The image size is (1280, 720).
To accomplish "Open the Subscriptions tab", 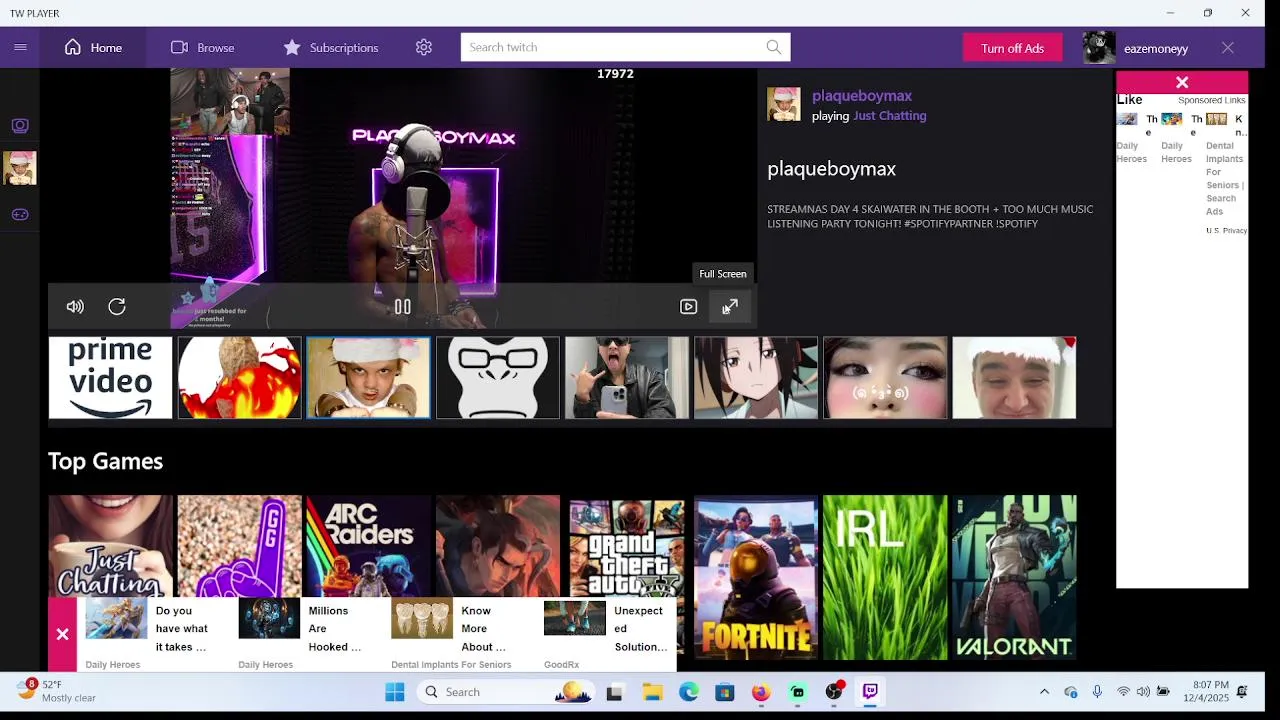I will coord(330,47).
